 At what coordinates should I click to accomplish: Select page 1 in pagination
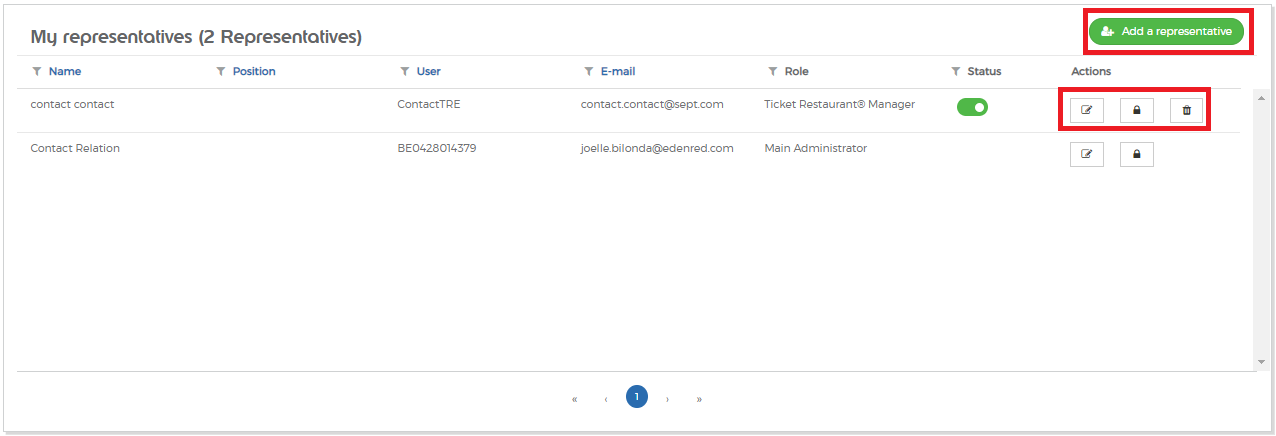(637, 397)
